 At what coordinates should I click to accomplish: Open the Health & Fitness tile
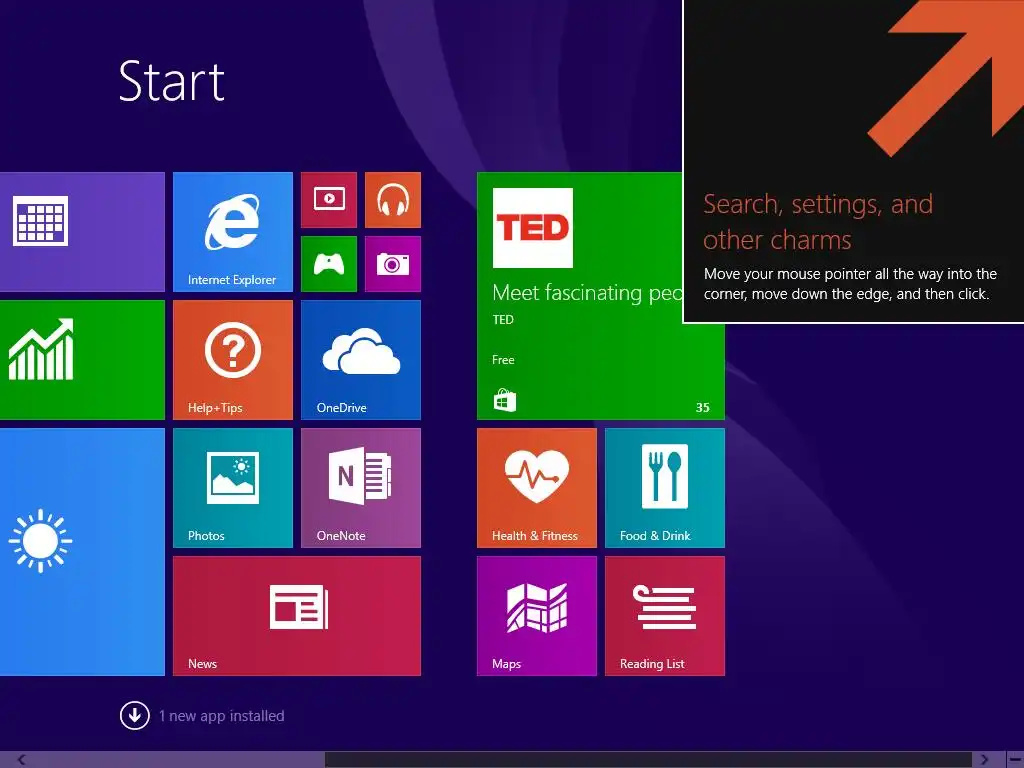pyautogui.click(x=536, y=488)
